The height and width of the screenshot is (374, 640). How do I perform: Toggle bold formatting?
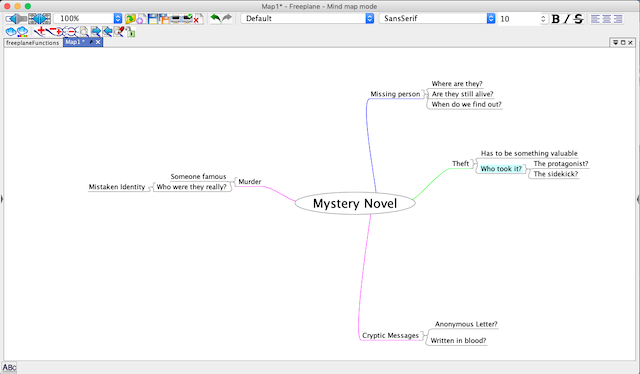(x=556, y=19)
